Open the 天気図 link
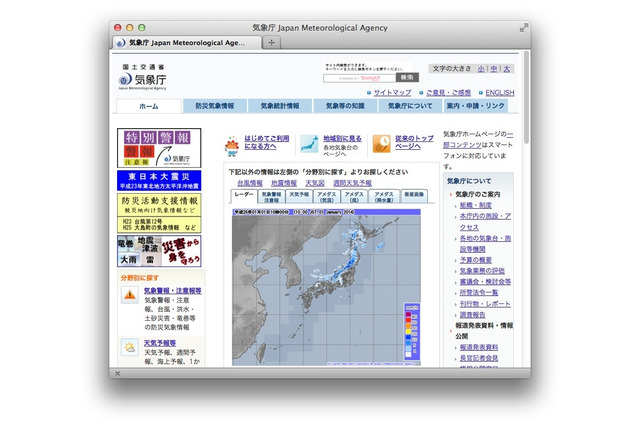 point(315,183)
